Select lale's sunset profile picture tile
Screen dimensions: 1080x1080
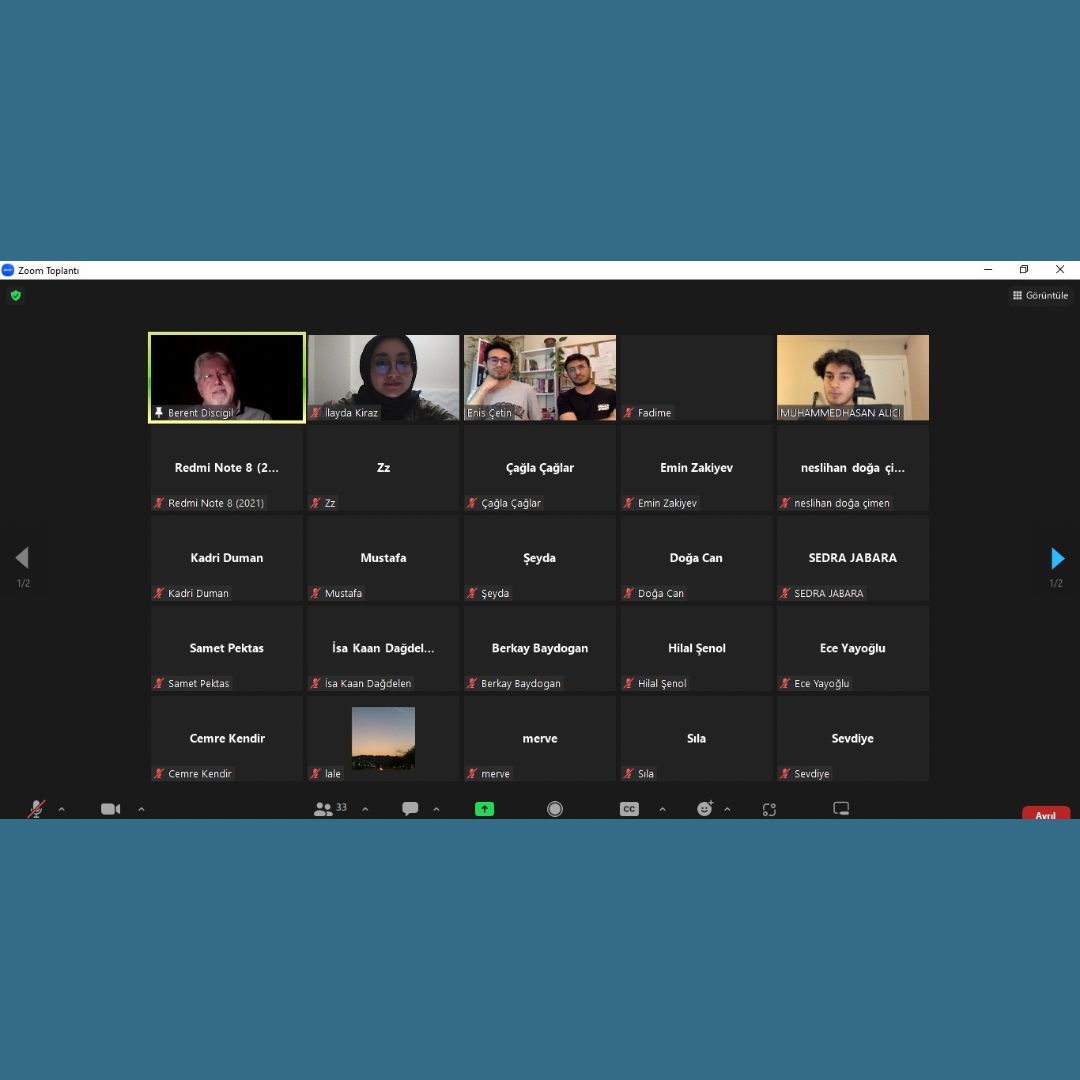[x=383, y=738]
